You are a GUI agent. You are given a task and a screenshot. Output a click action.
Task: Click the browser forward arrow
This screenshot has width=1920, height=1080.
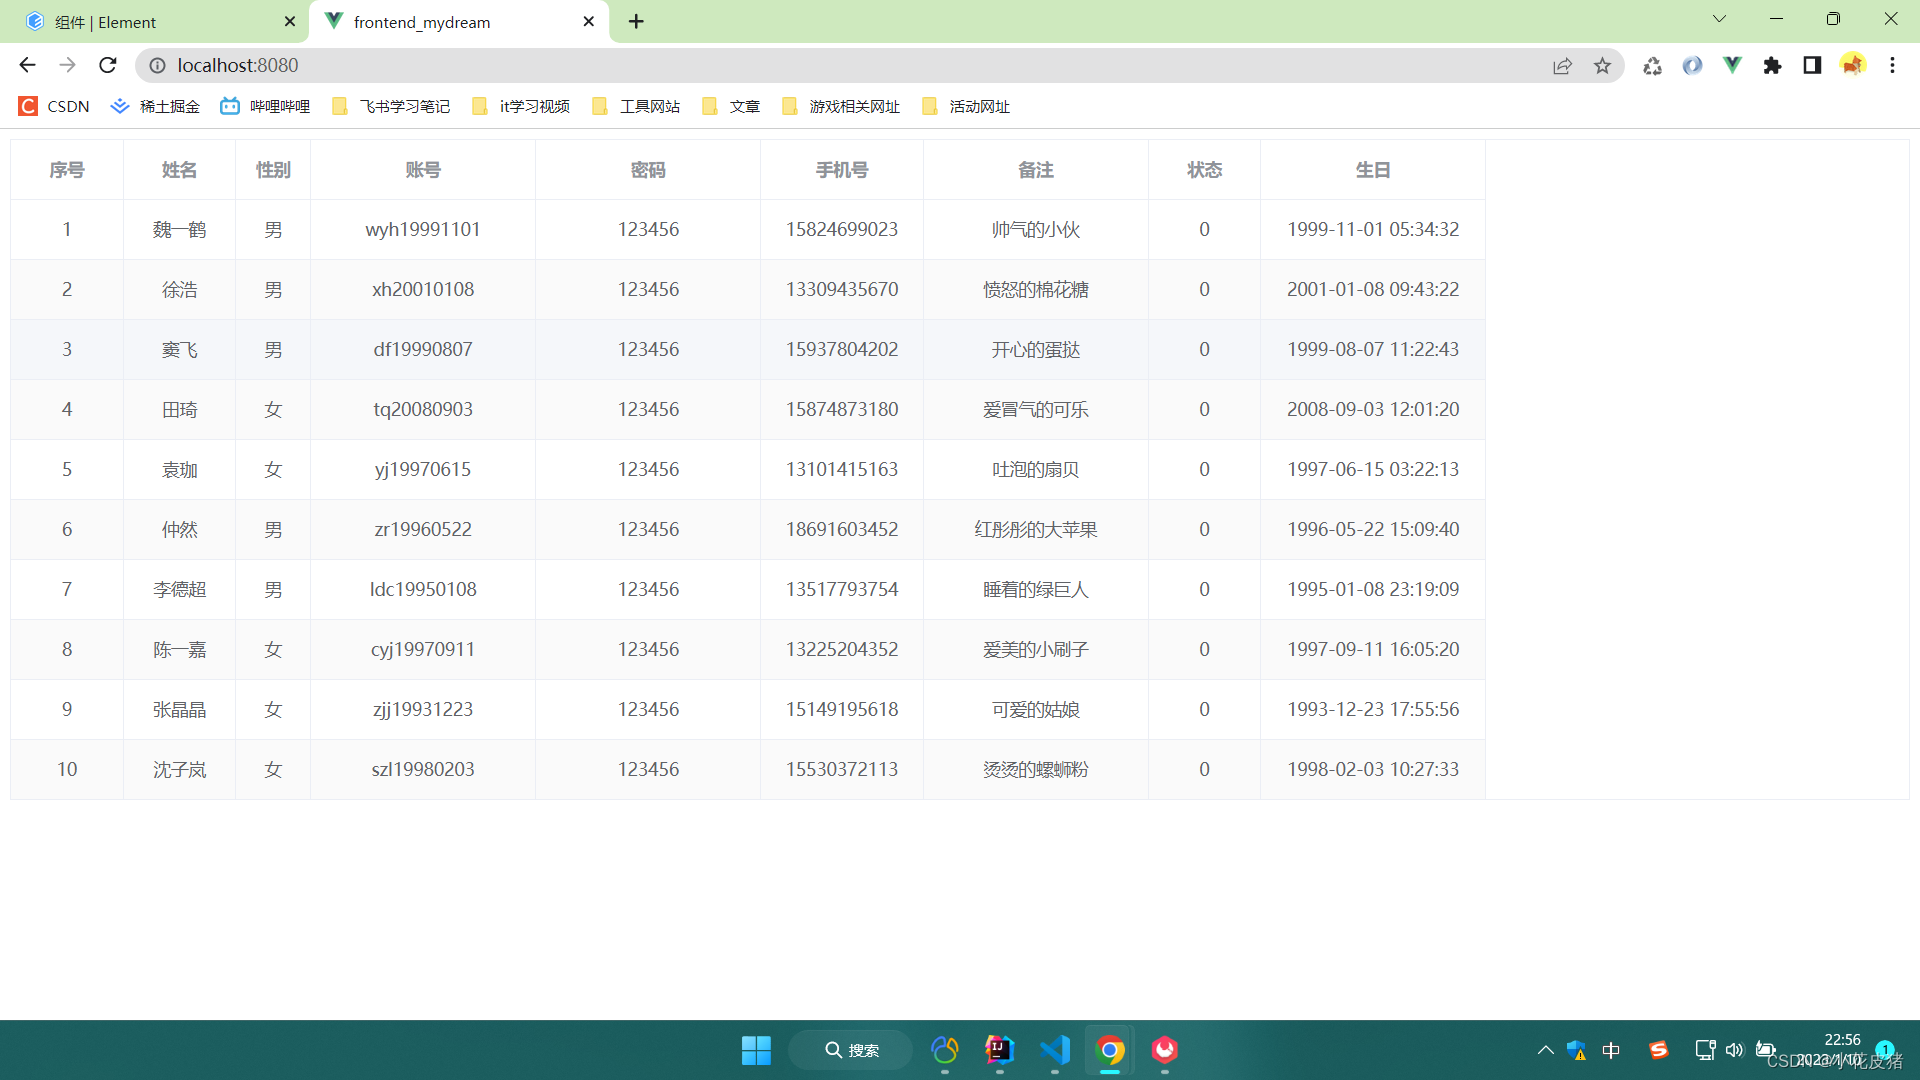pos(67,65)
